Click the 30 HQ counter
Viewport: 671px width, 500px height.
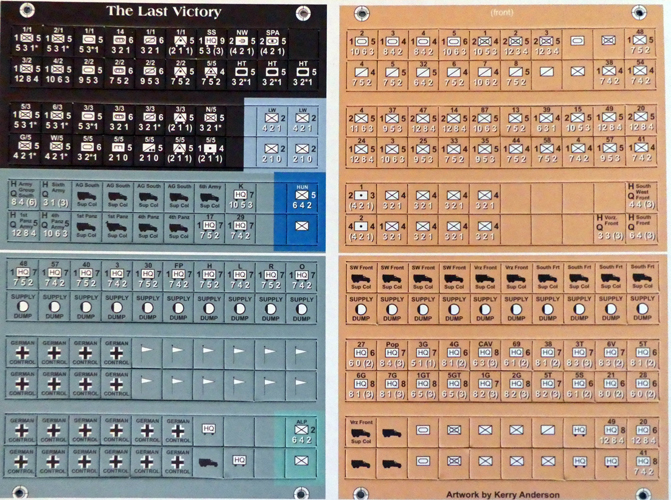(x=148, y=275)
